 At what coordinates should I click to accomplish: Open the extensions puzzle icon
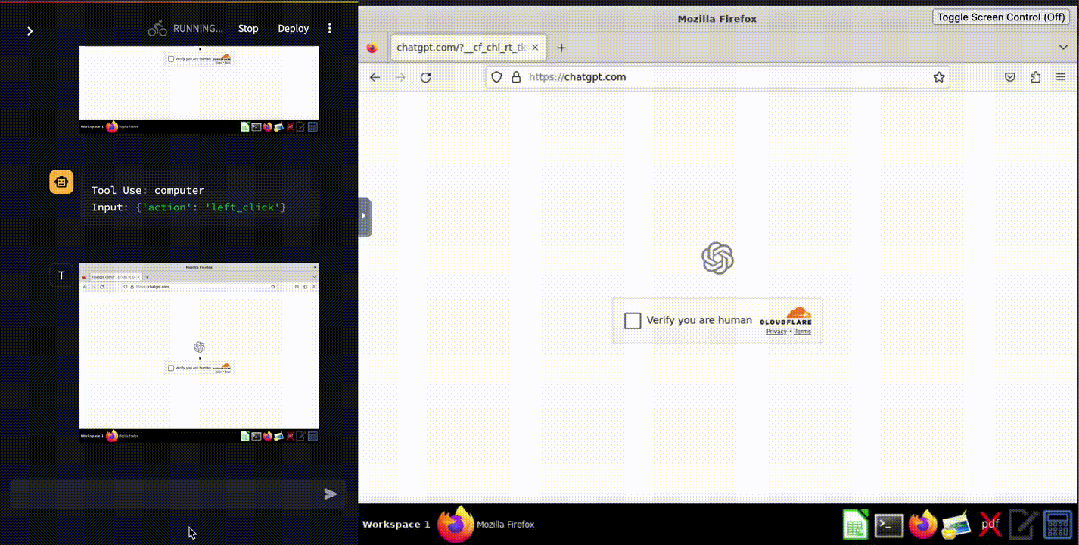pyautogui.click(x=1035, y=77)
